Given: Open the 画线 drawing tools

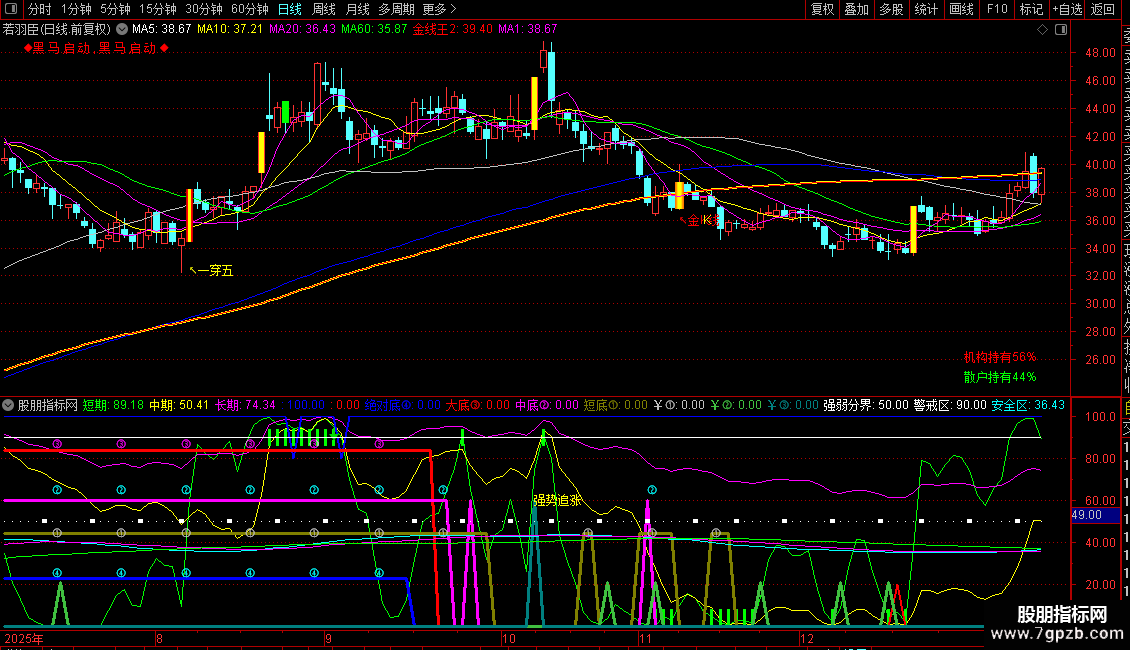Looking at the screenshot, I should [x=961, y=9].
